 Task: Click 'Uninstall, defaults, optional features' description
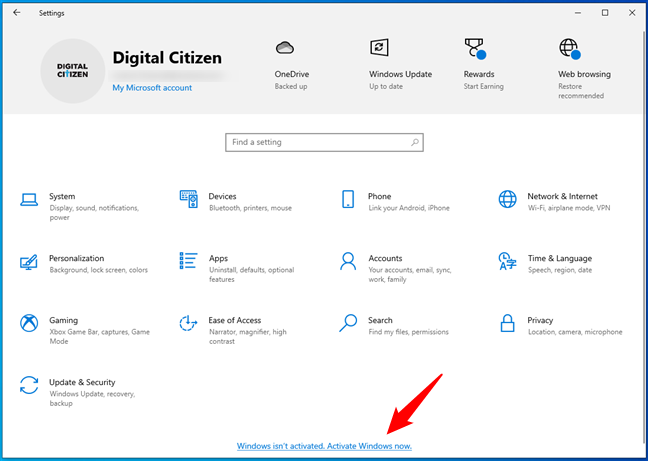pos(252,275)
